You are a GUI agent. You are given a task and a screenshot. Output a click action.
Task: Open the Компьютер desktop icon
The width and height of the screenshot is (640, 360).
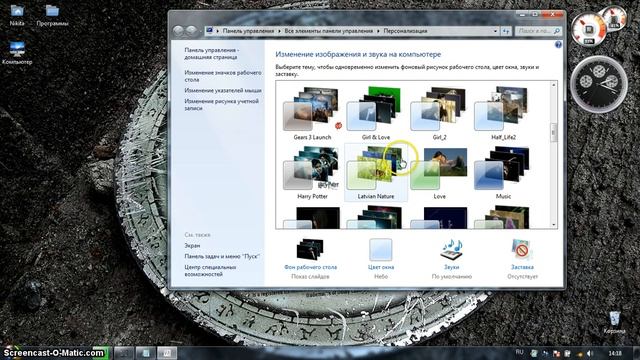click(x=17, y=53)
